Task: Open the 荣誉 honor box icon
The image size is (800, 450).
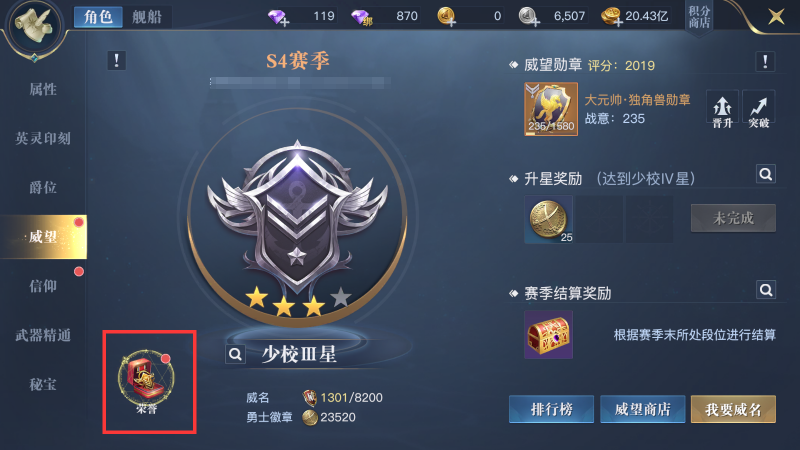Action: pyautogui.click(x=146, y=381)
